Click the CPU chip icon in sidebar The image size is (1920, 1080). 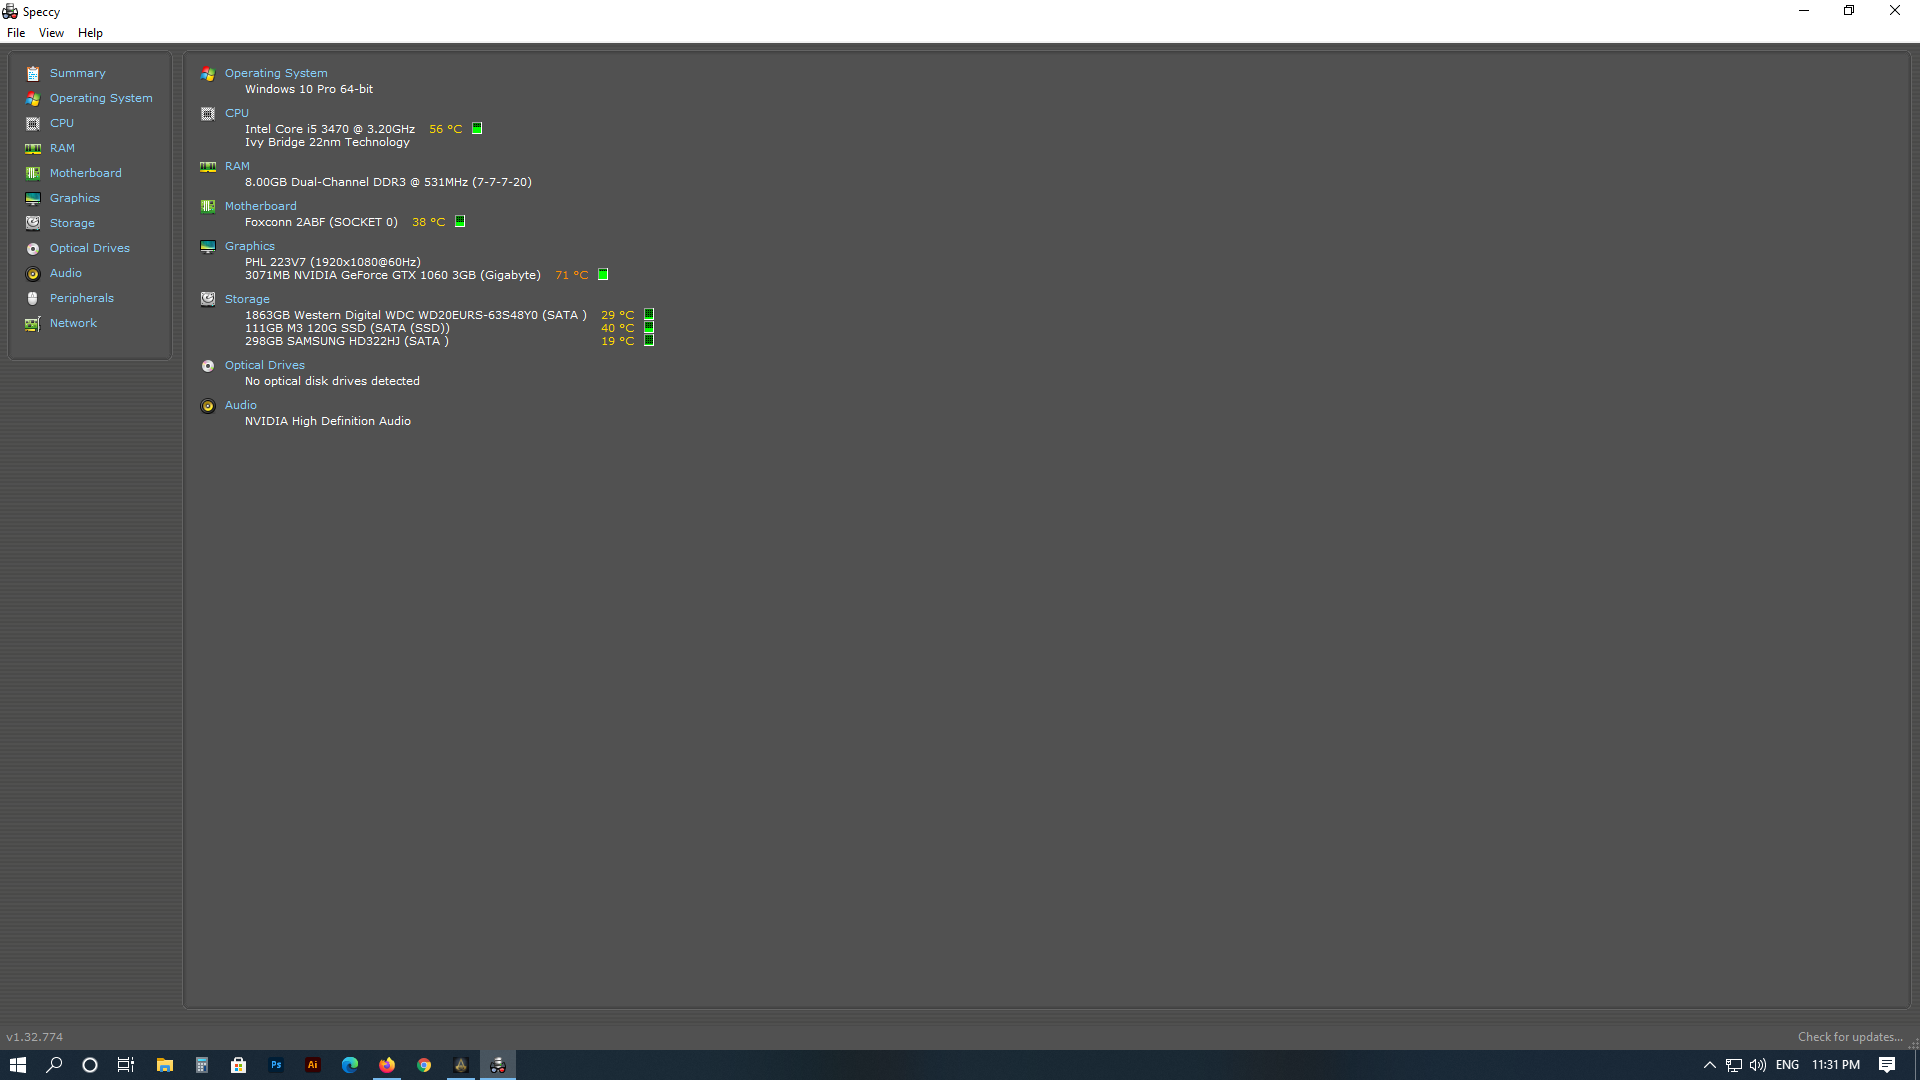(x=33, y=123)
